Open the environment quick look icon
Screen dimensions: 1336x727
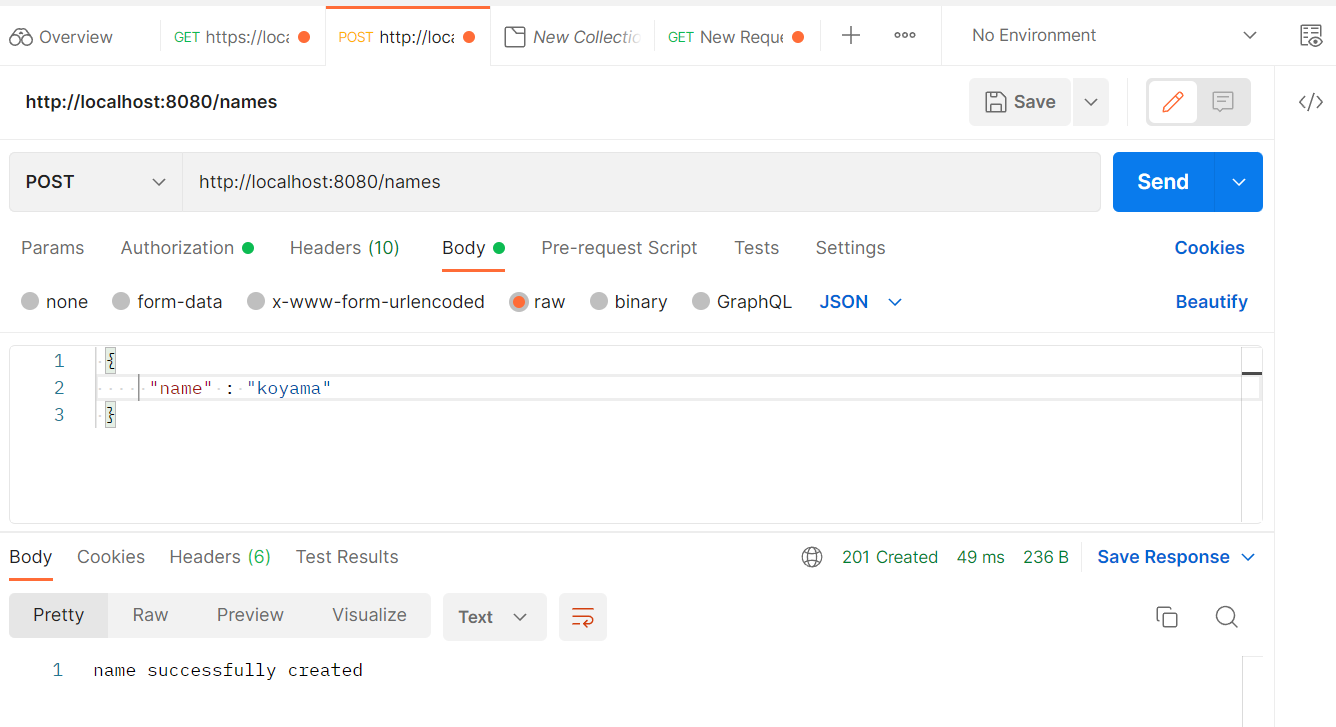click(1311, 35)
